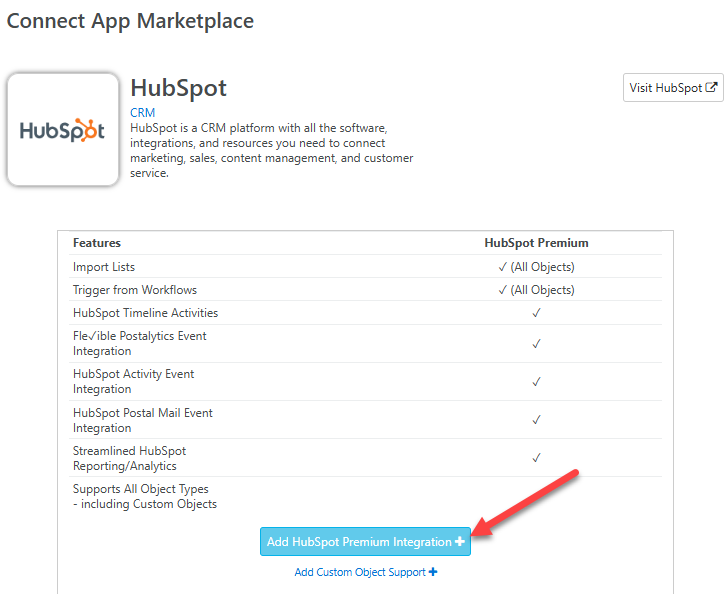
Task: Click the HubSpot Premium column header
Action: pos(536,243)
